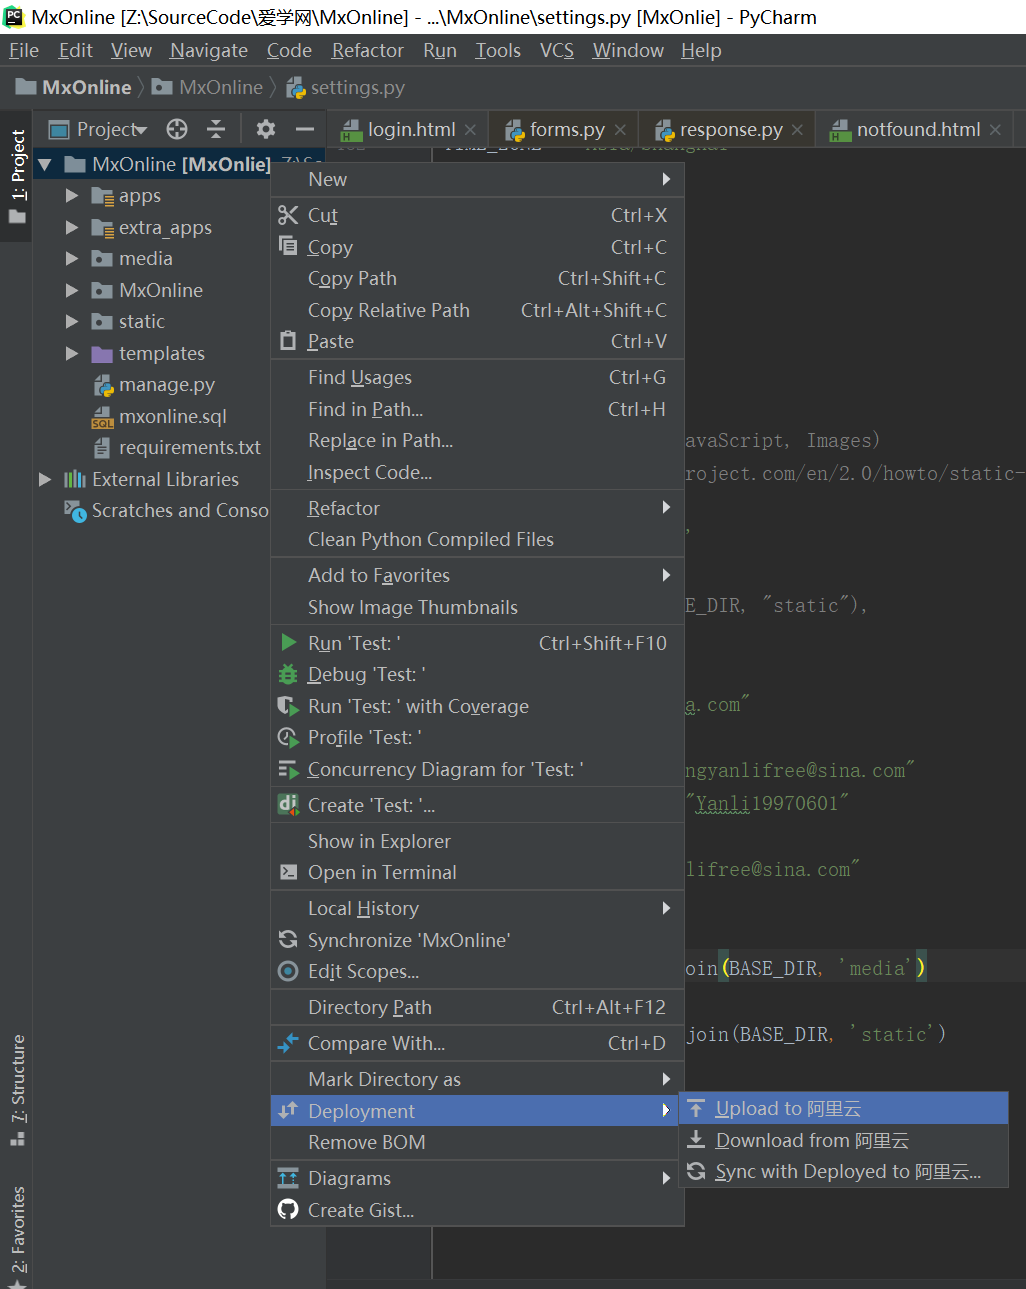Open the Local History submenu
Screen dimensions: 1026x1289
click(x=477, y=908)
